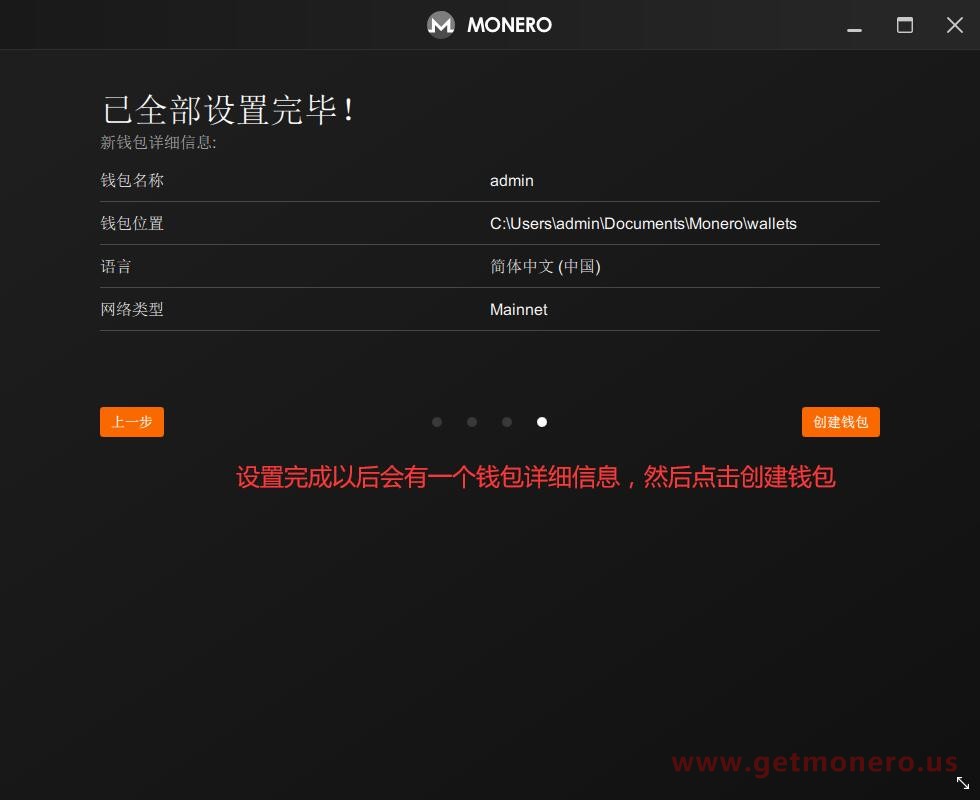Image resolution: width=980 pixels, height=800 pixels.
Task: Click the MONERO title text
Action: tap(509, 25)
